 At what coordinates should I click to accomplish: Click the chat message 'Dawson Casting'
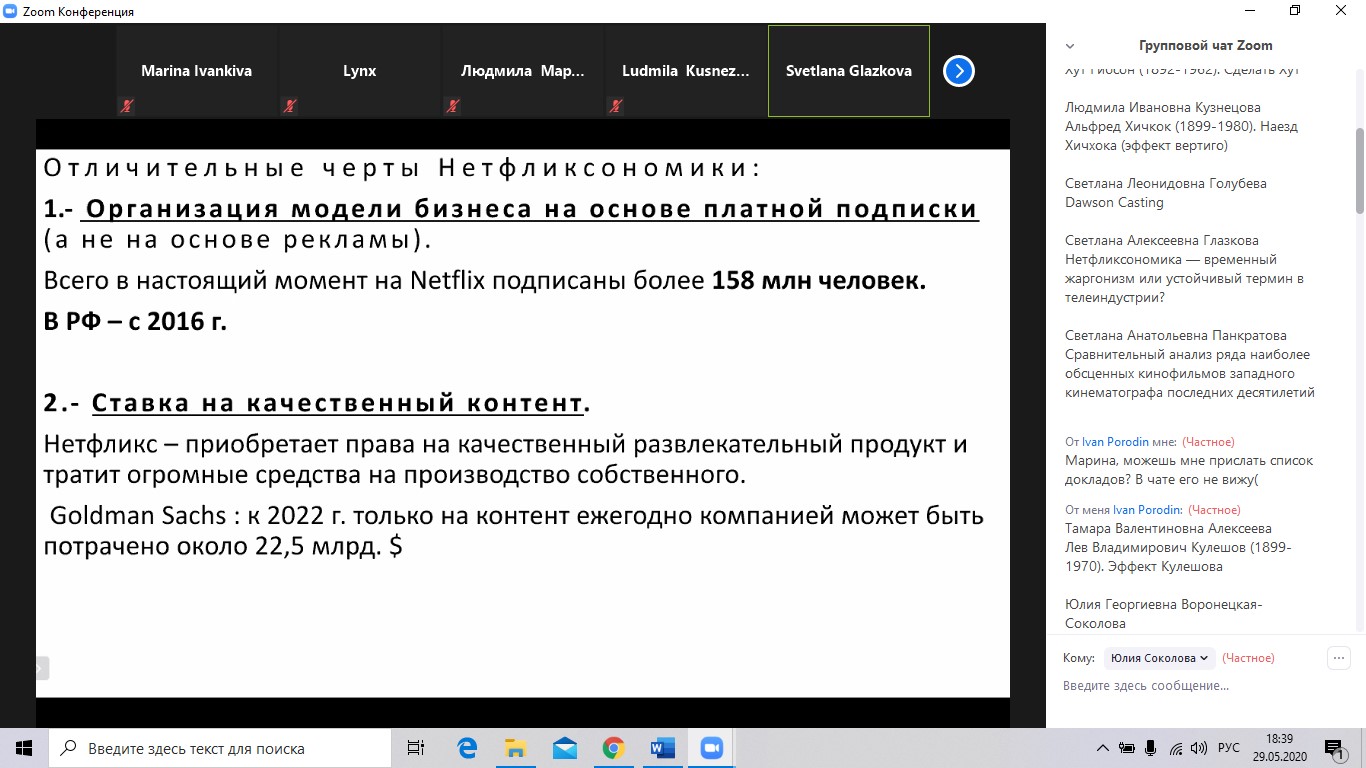click(1114, 202)
